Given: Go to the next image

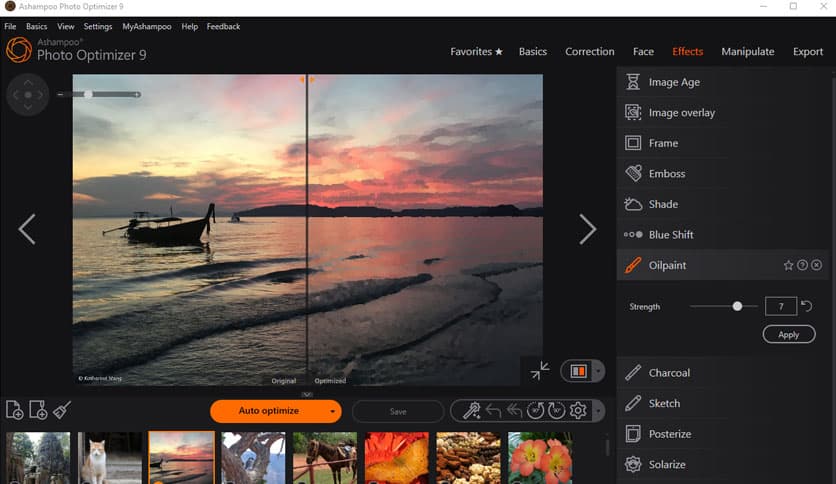Looking at the screenshot, I should (588, 229).
